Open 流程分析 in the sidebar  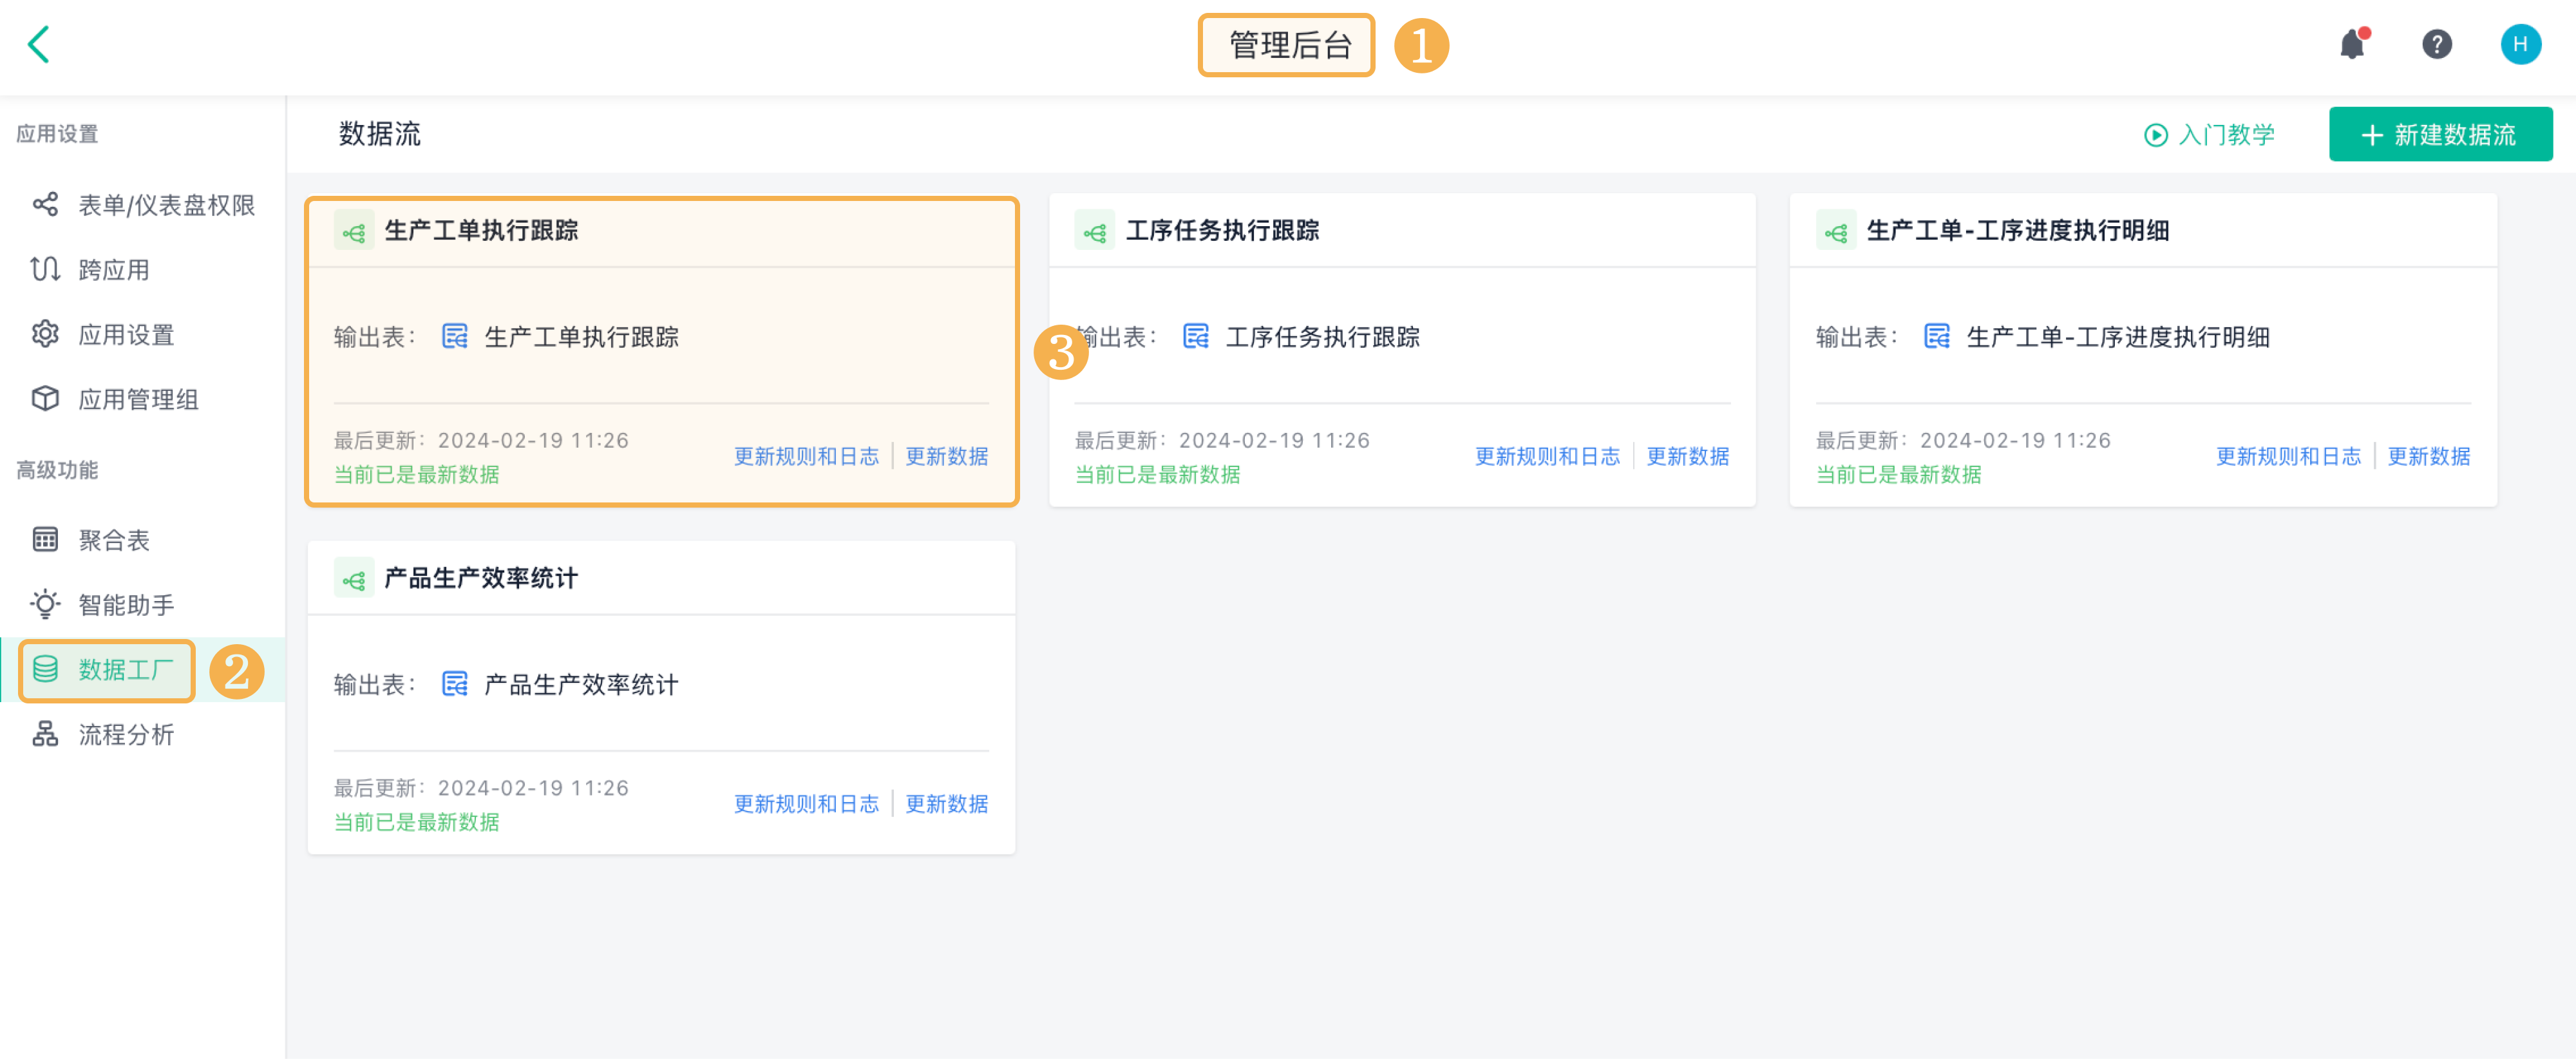[x=143, y=734]
